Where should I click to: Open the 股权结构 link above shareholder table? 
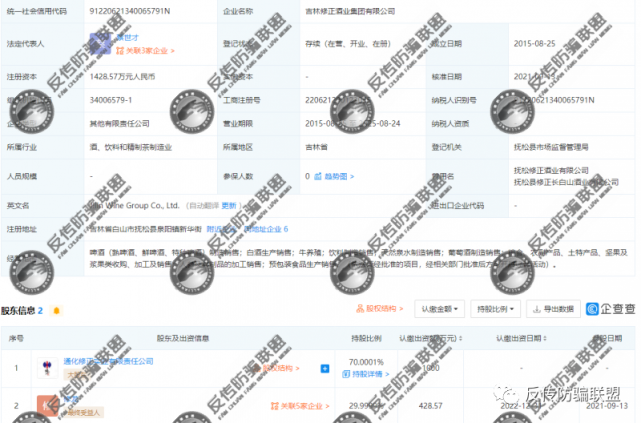(380, 309)
